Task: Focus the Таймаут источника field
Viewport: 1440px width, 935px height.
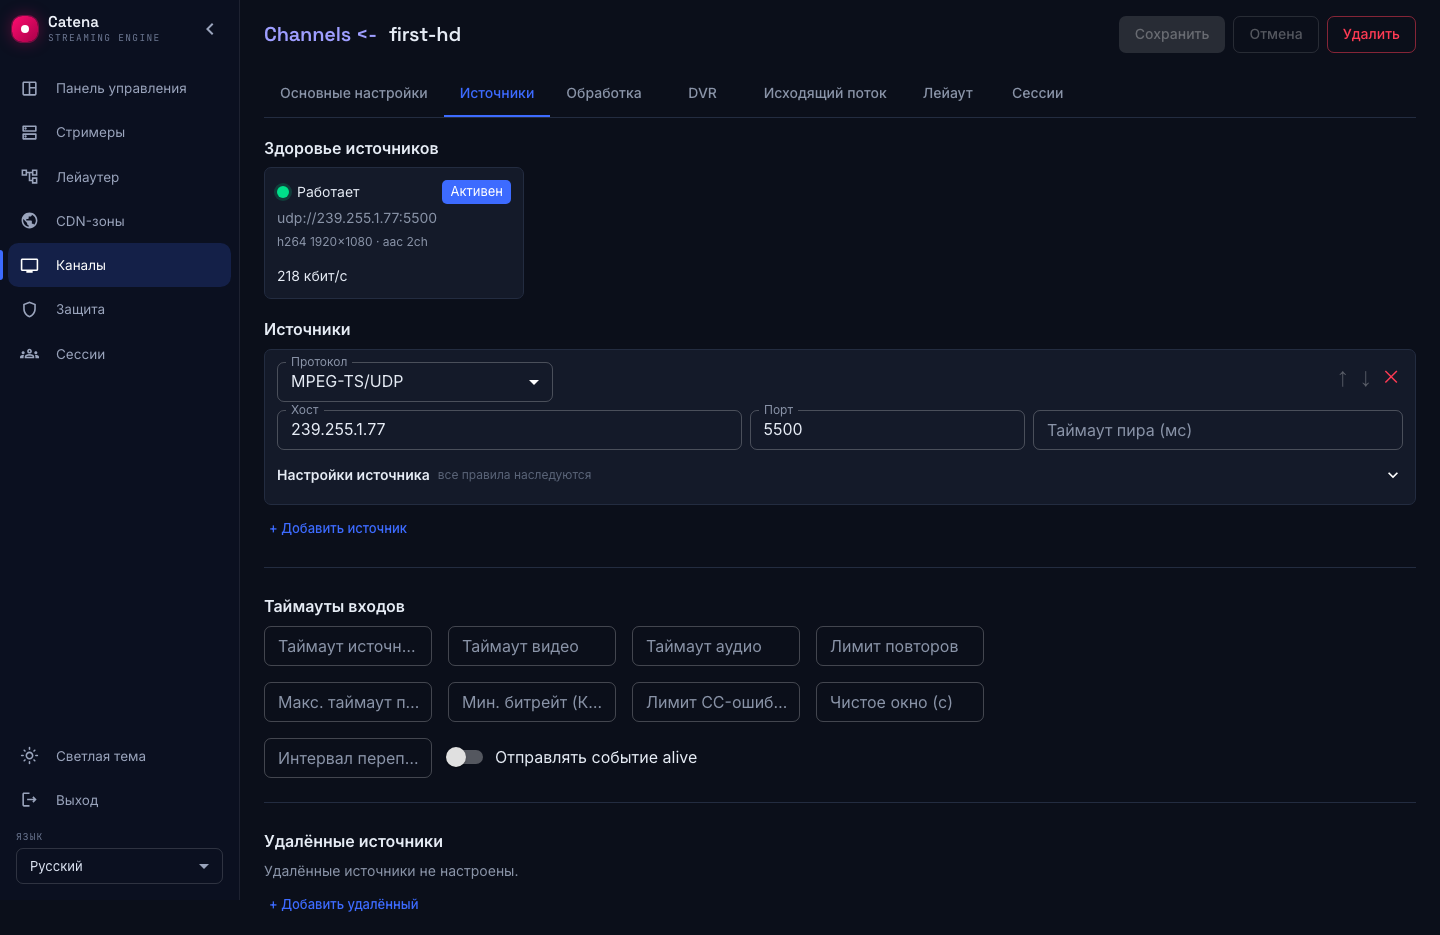Action: click(x=348, y=646)
